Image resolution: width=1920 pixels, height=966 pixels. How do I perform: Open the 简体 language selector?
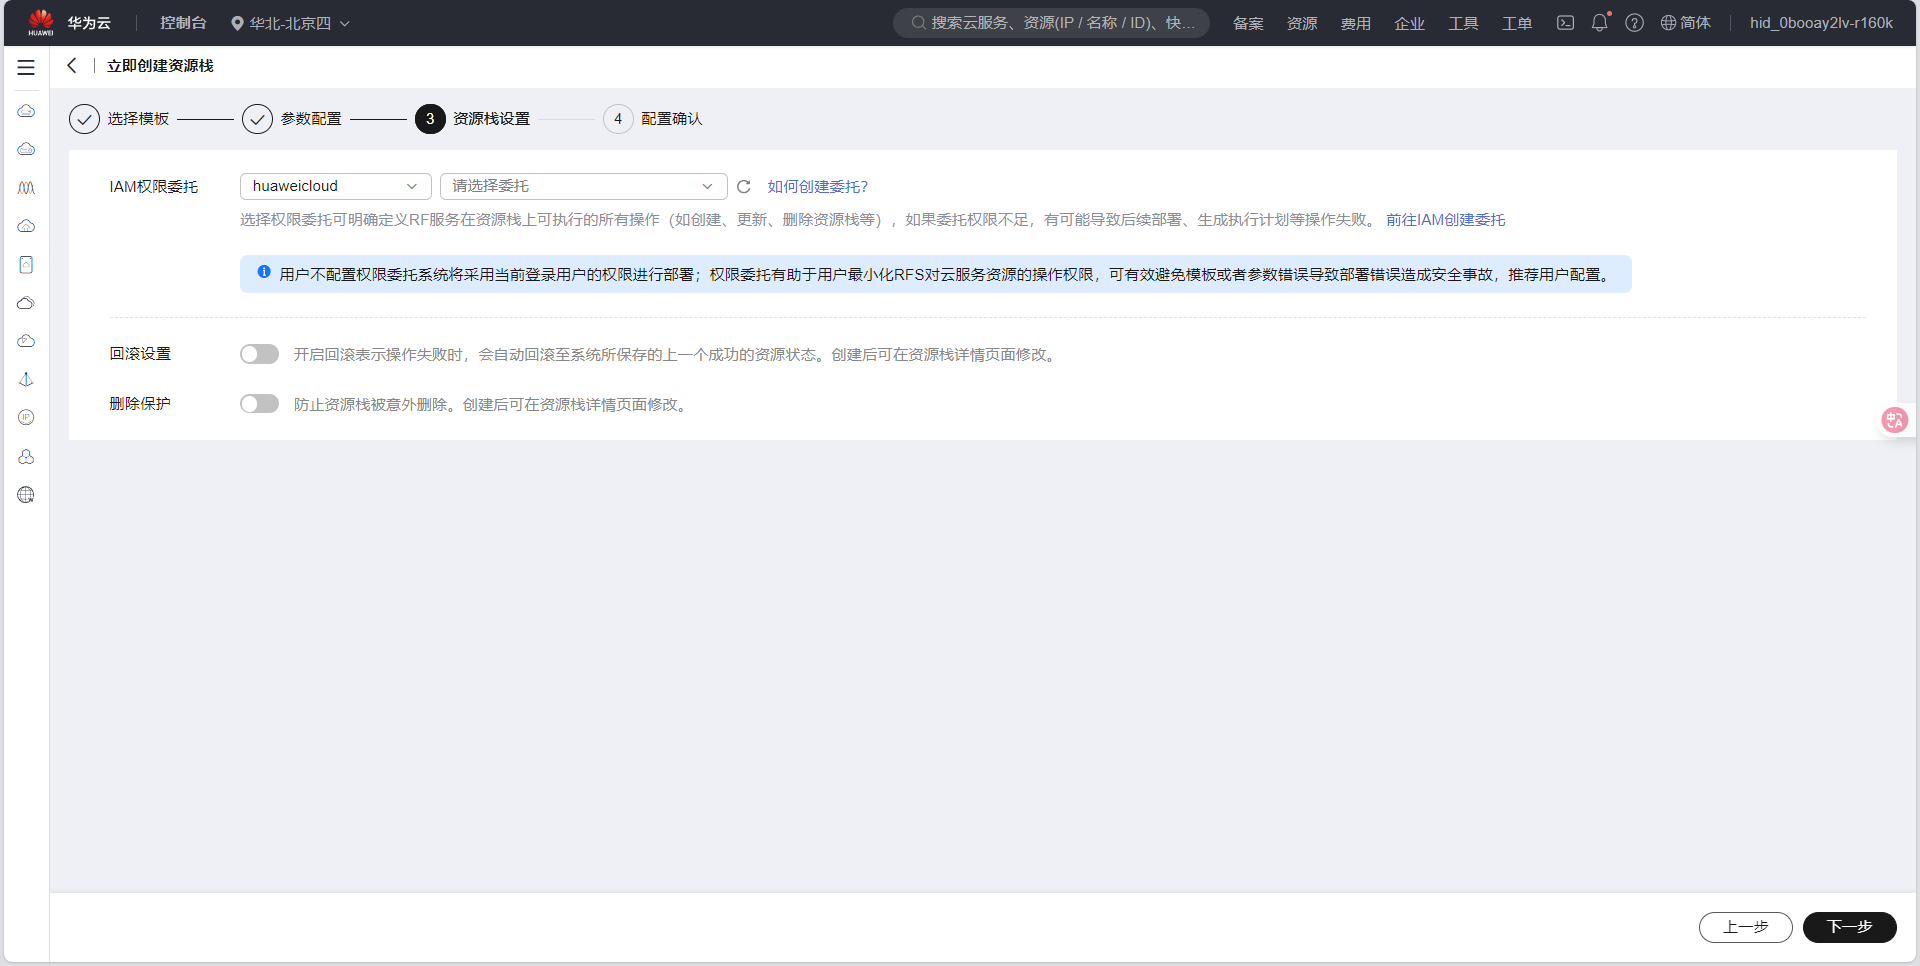point(1686,23)
